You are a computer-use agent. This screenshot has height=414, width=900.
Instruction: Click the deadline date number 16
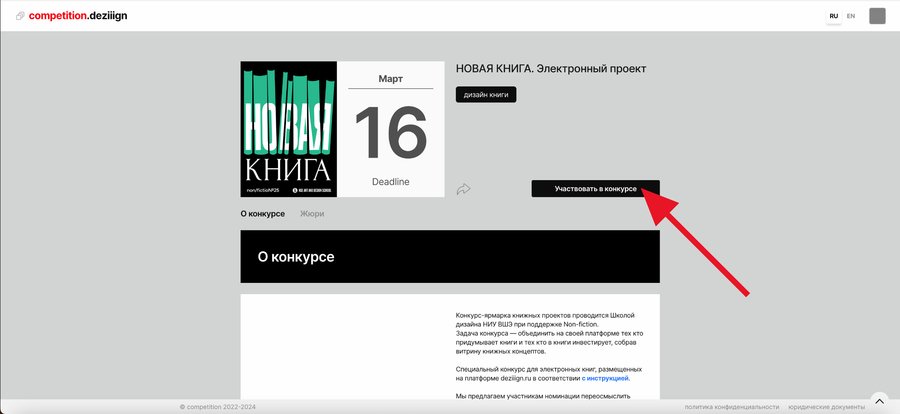[390, 133]
